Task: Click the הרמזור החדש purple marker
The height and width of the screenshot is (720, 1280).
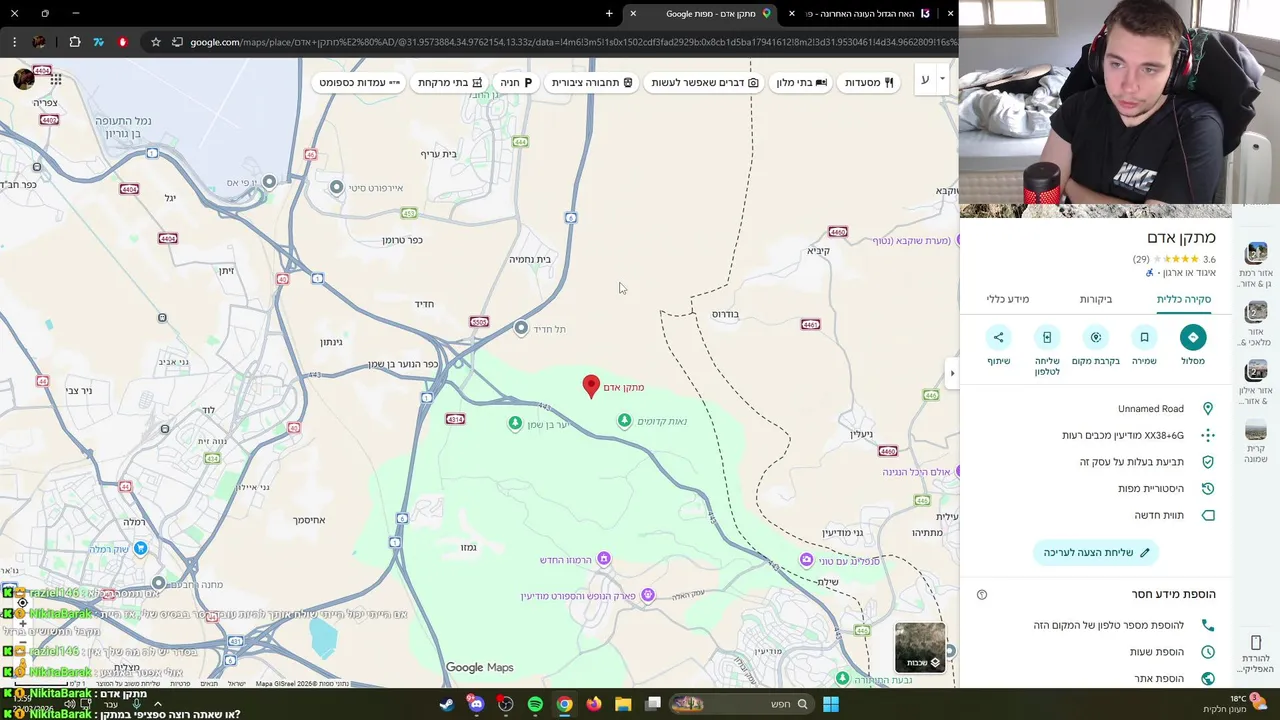Action: (603, 559)
